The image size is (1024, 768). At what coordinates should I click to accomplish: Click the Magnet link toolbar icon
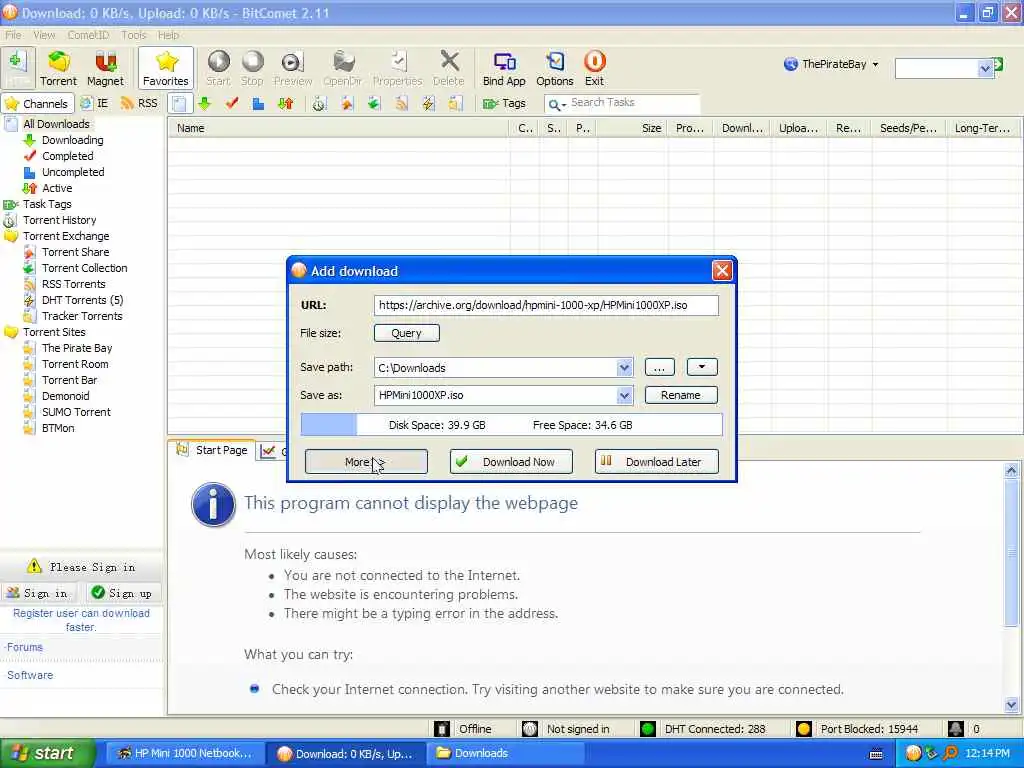coord(105,69)
